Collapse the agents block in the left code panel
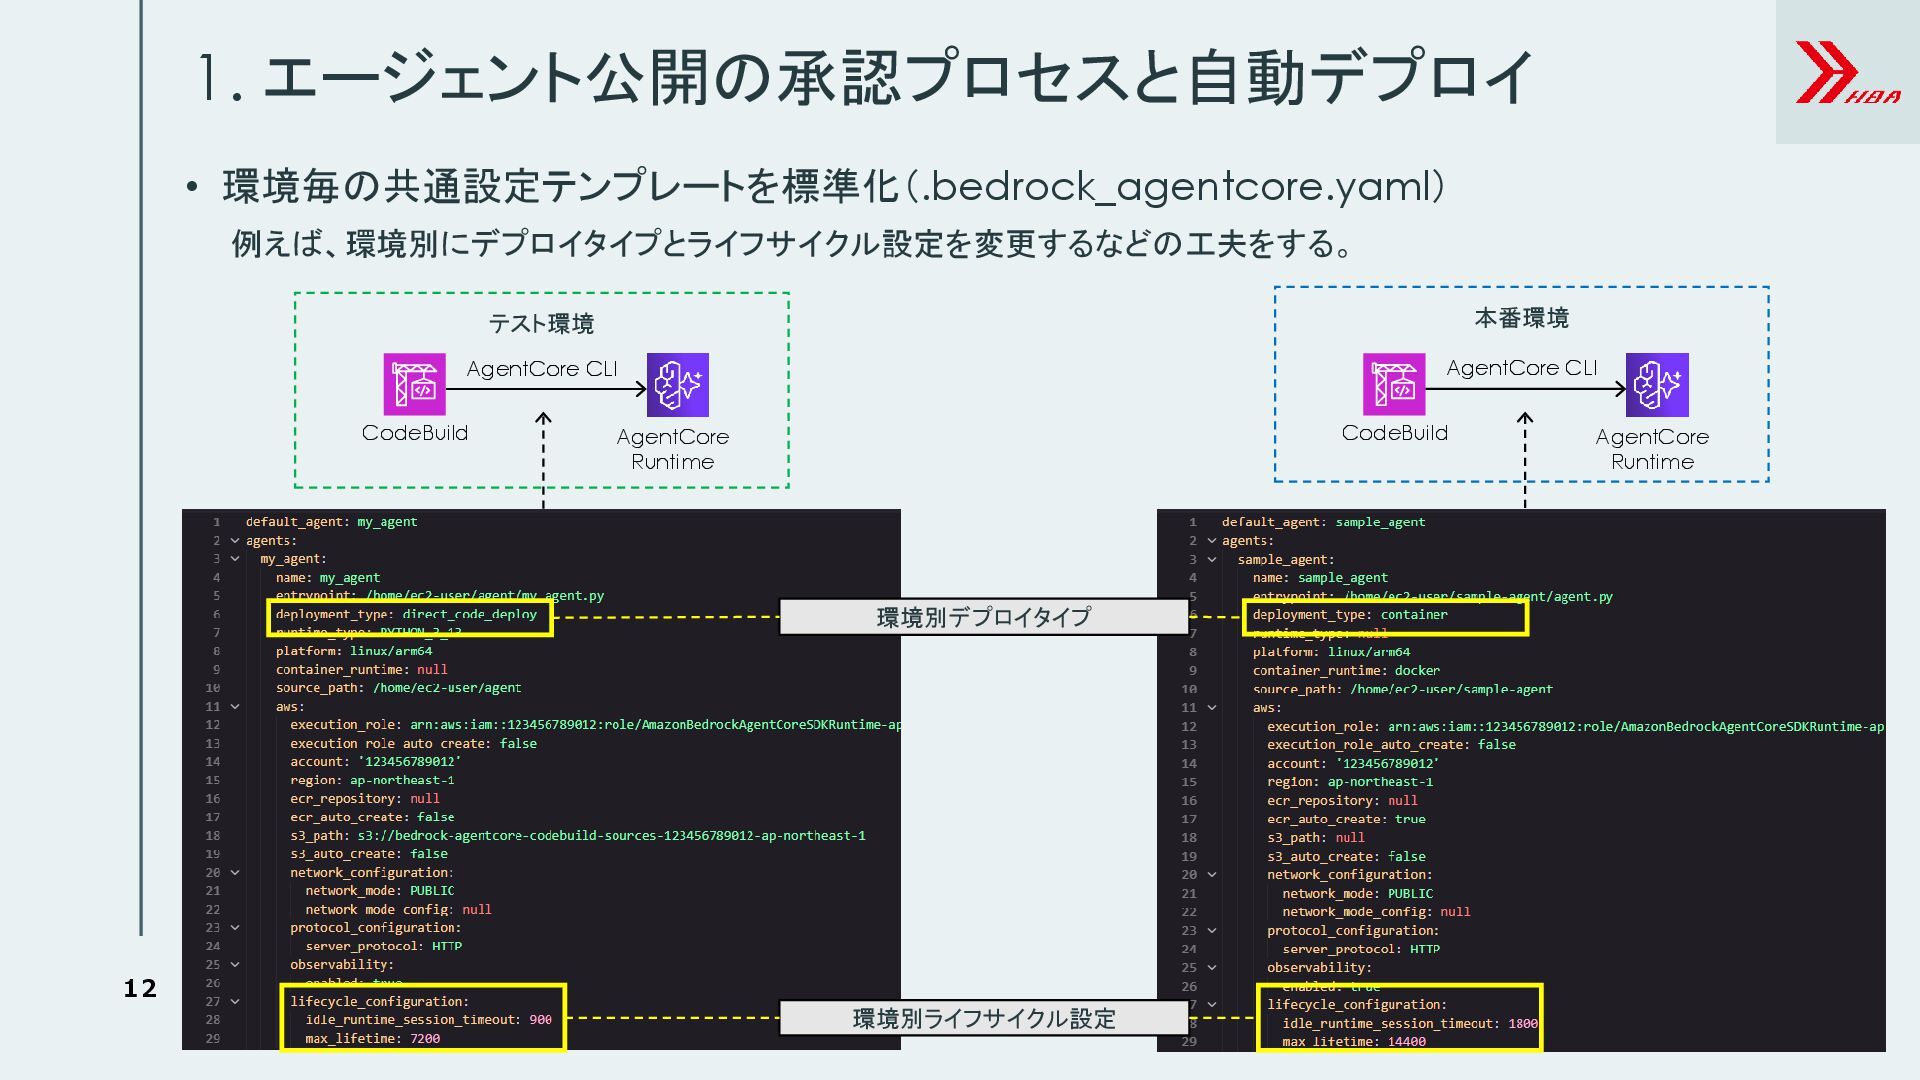 235,541
